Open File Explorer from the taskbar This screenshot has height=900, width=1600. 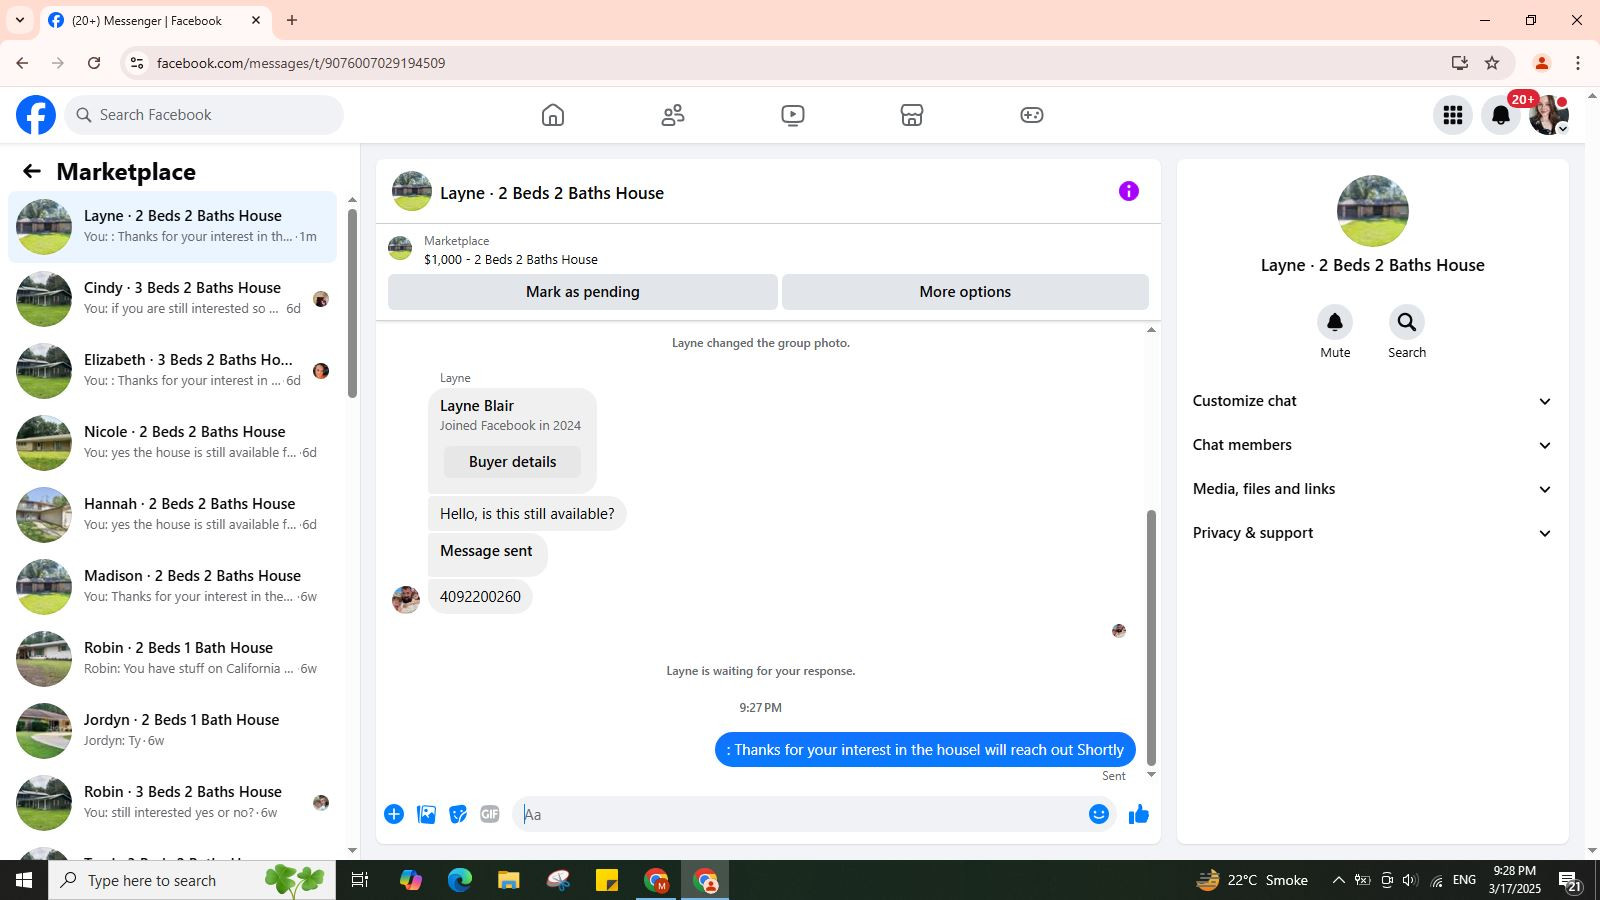[509, 880]
